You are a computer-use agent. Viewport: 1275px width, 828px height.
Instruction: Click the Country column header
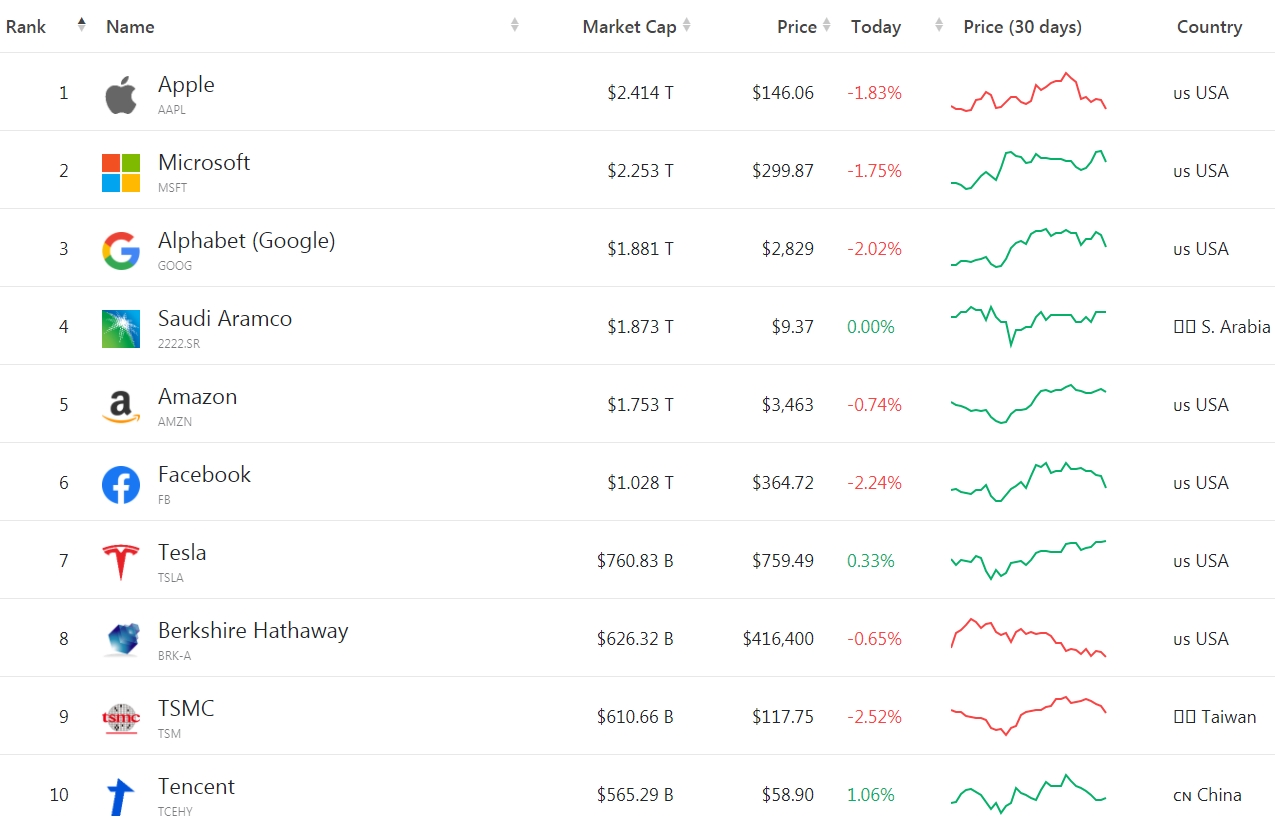(1209, 27)
